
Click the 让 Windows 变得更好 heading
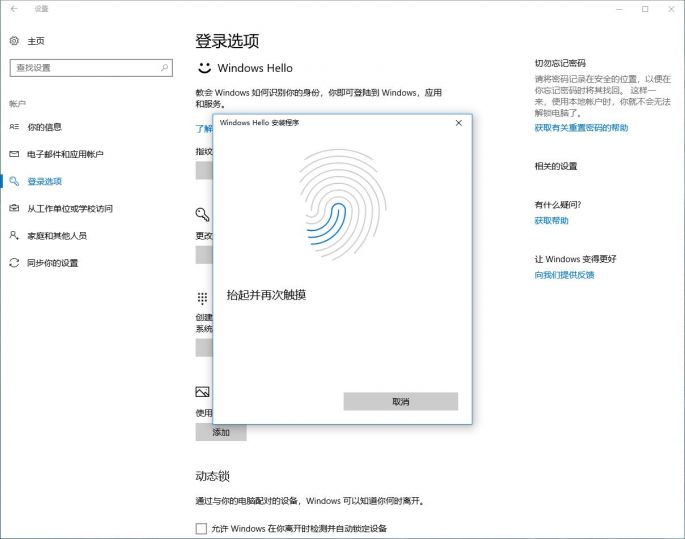tap(575, 259)
